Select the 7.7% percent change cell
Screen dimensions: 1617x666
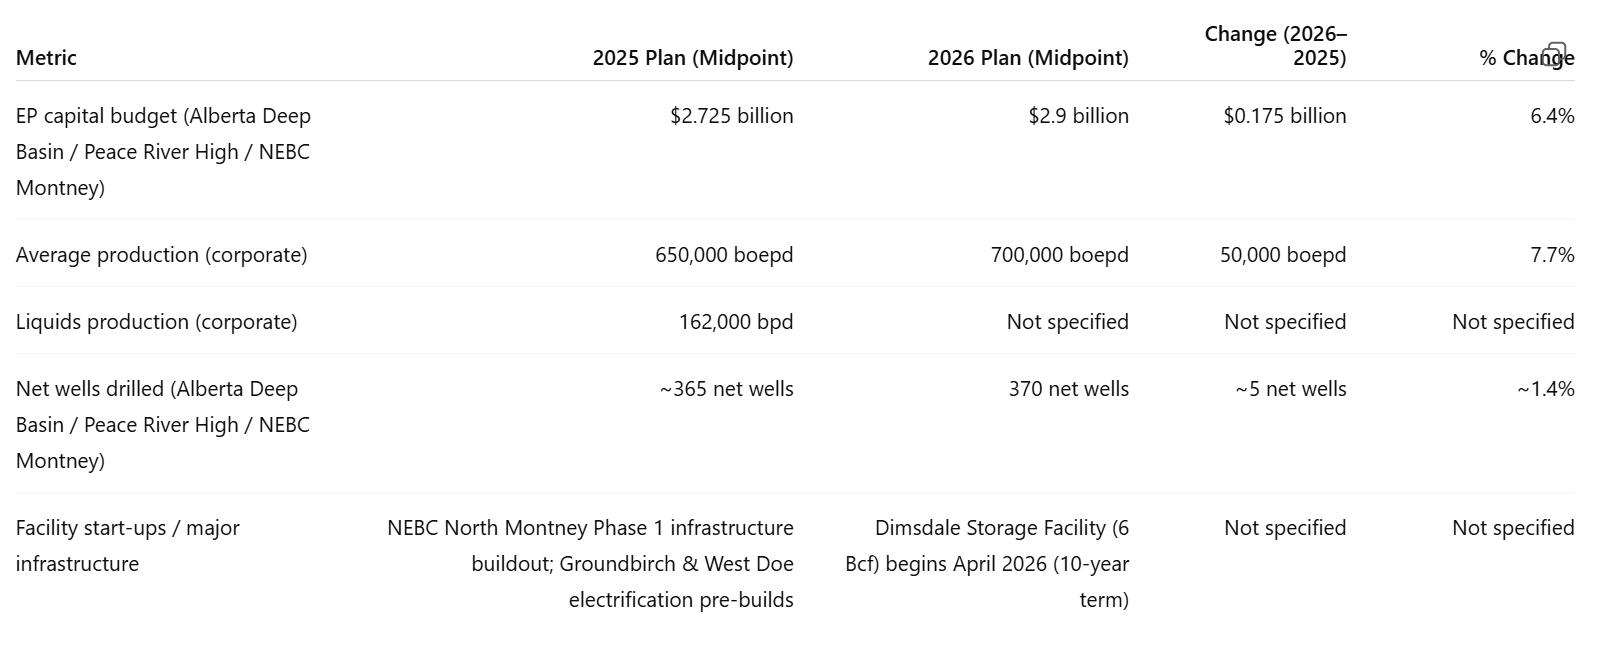tap(1552, 255)
